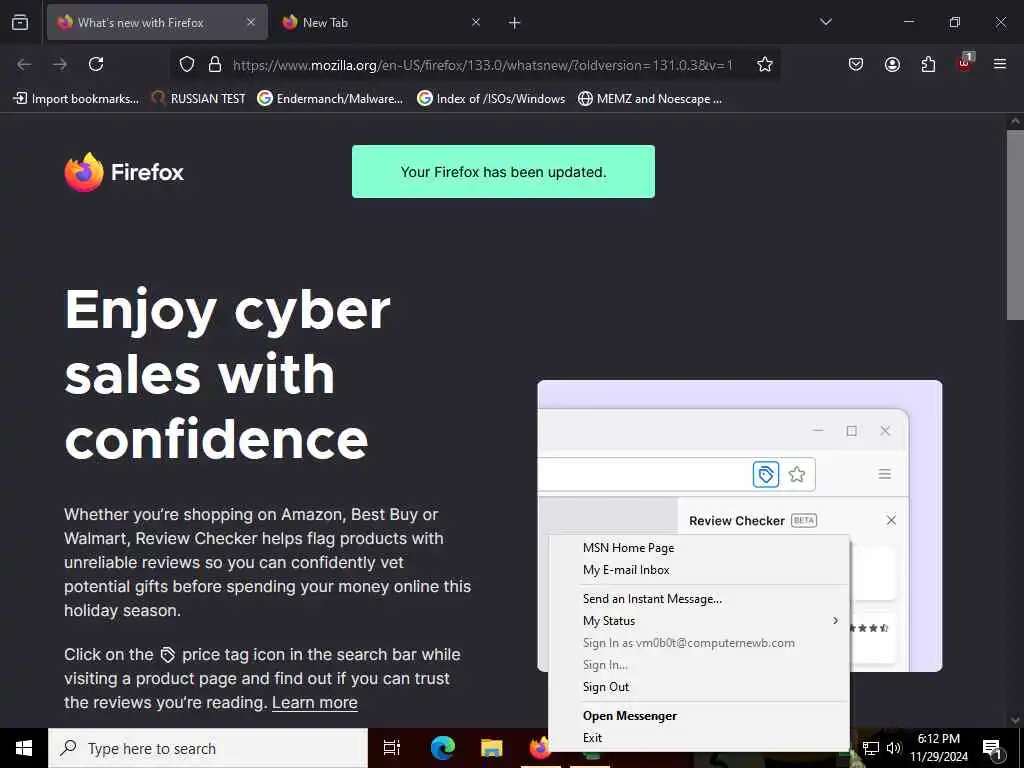Open the uBlock Origin extension icon
Screen dimensions: 1024x768
[x=965, y=63]
